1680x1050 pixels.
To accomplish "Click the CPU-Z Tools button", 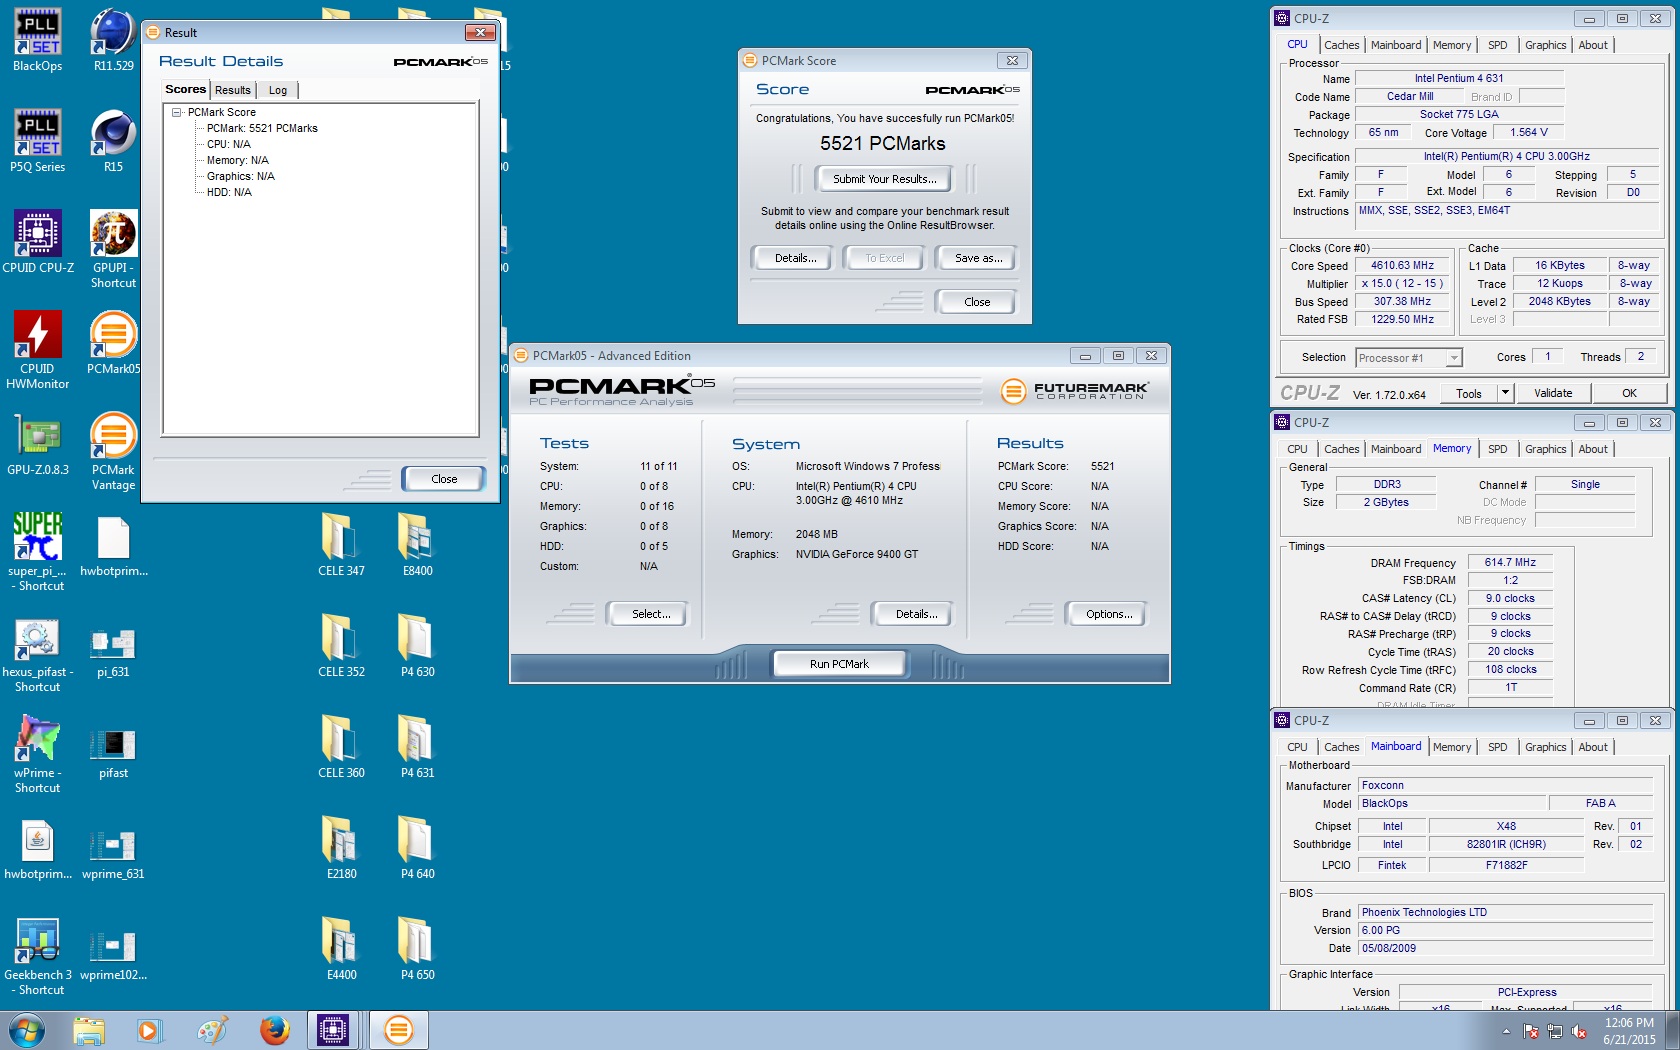I will coord(1469,393).
